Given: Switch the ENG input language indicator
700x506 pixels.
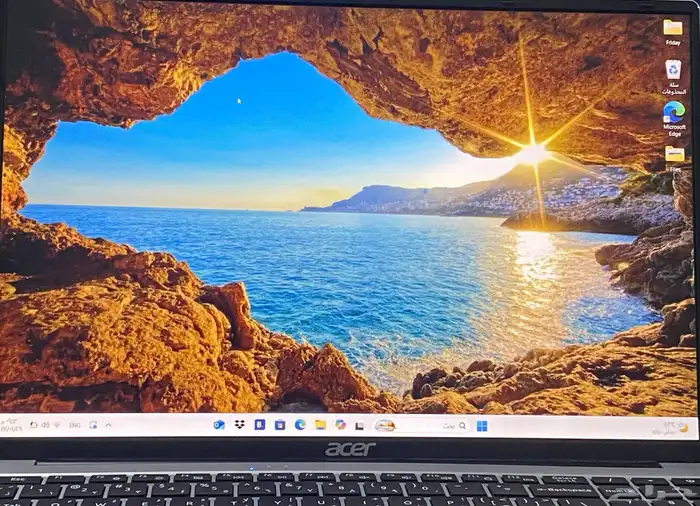Looking at the screenshot, I should tap(75, 425).
